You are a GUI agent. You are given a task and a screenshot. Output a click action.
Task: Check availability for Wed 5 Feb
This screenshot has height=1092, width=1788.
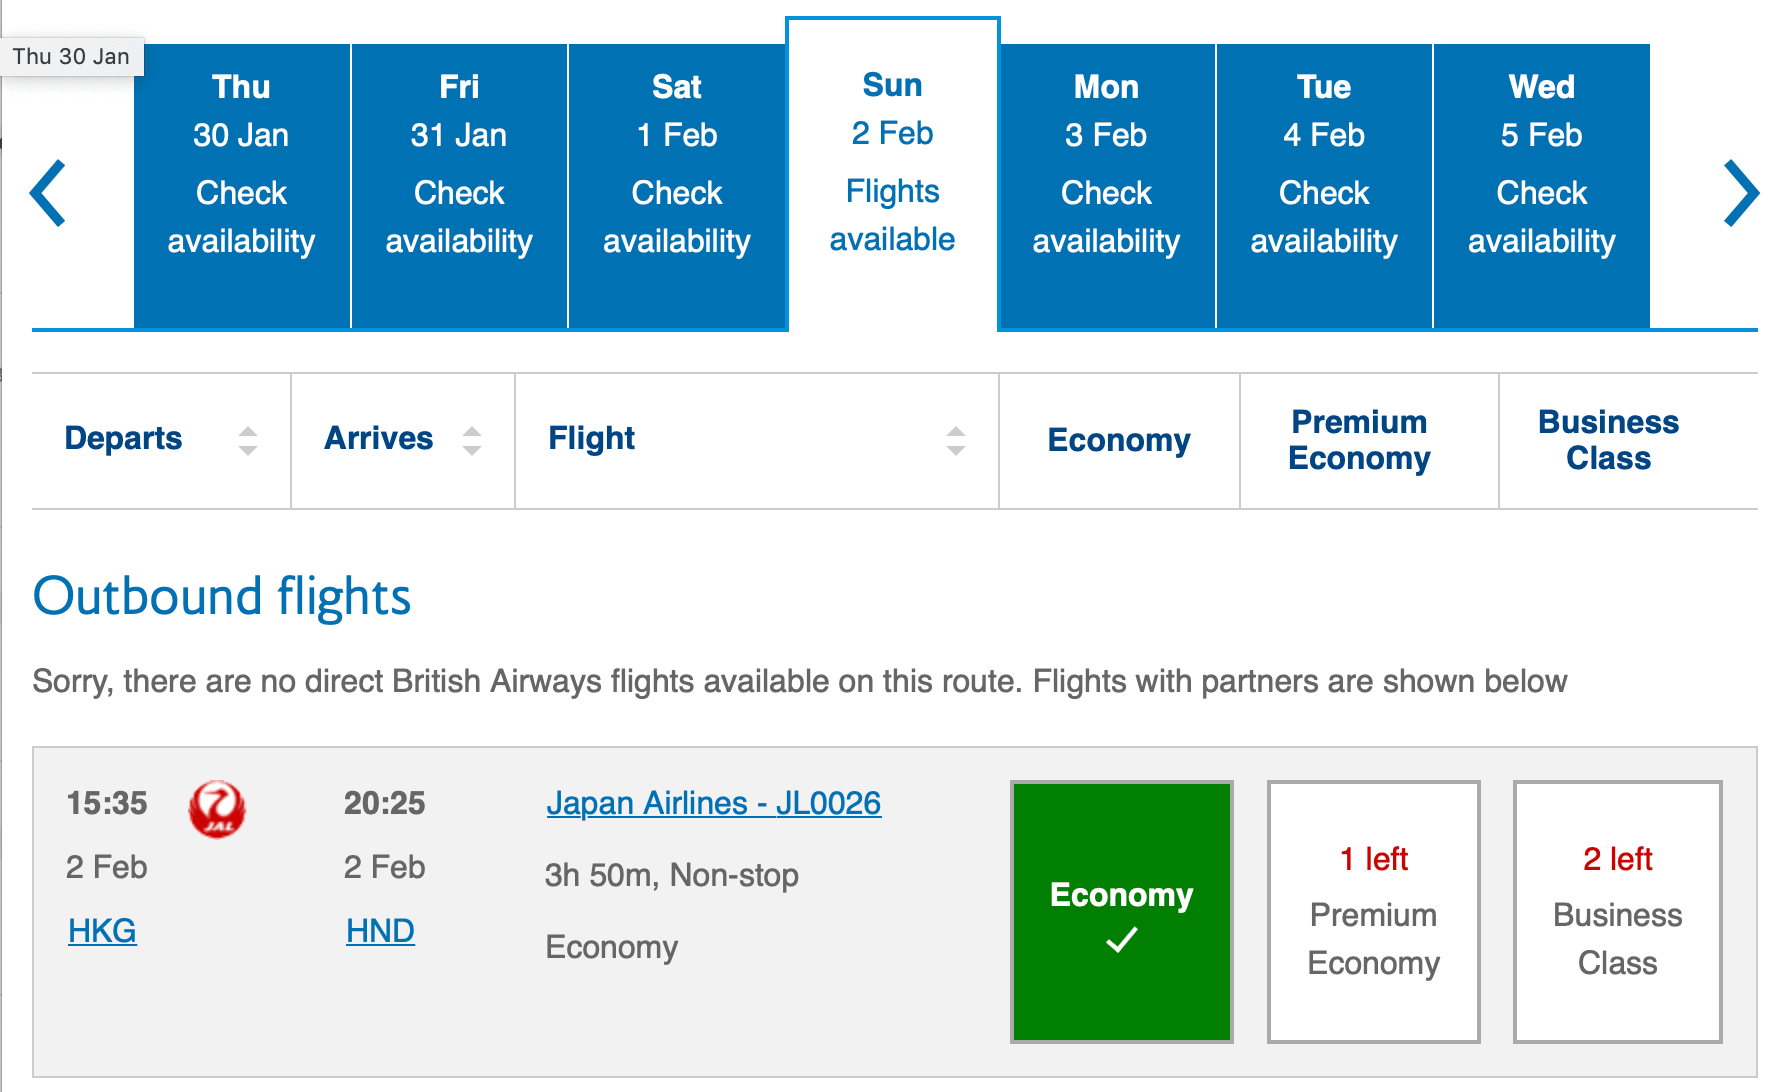(x=1542, y=186)
